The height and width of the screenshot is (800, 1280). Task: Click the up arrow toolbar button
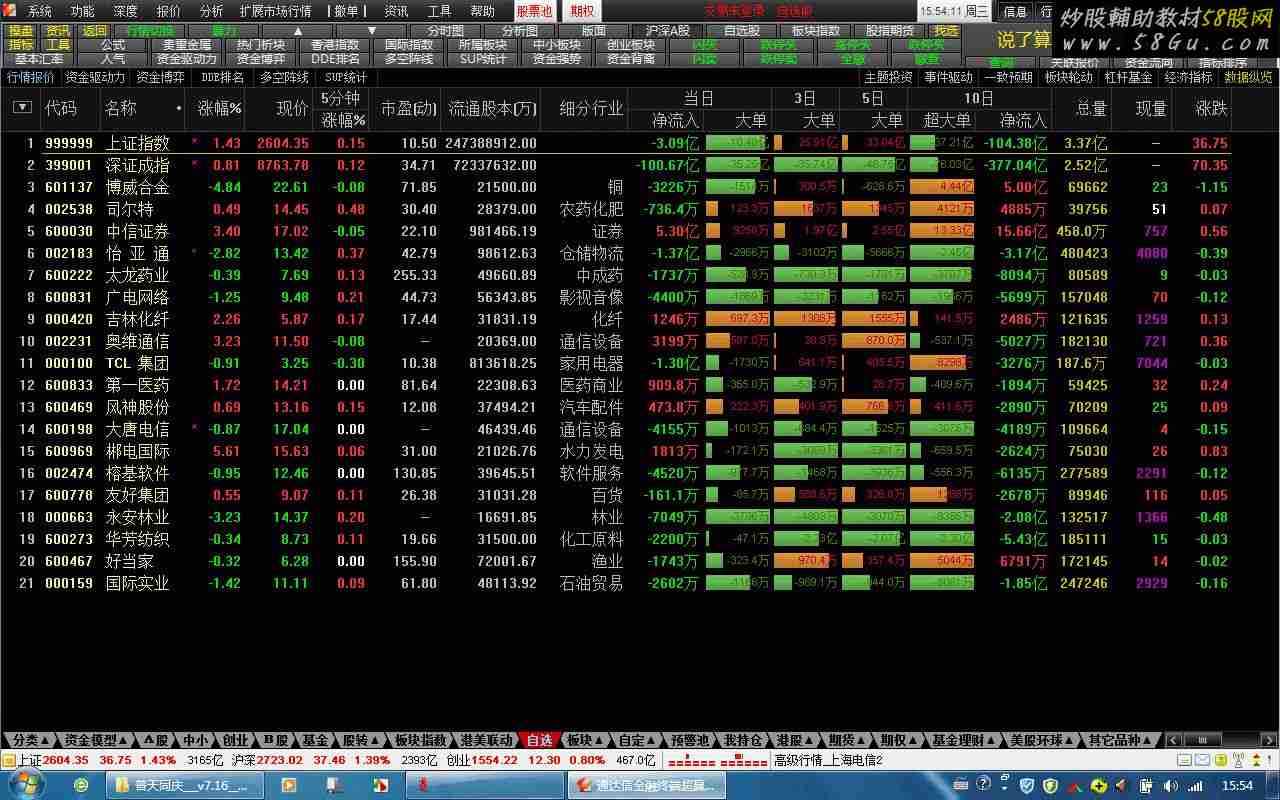pos(298,31)
